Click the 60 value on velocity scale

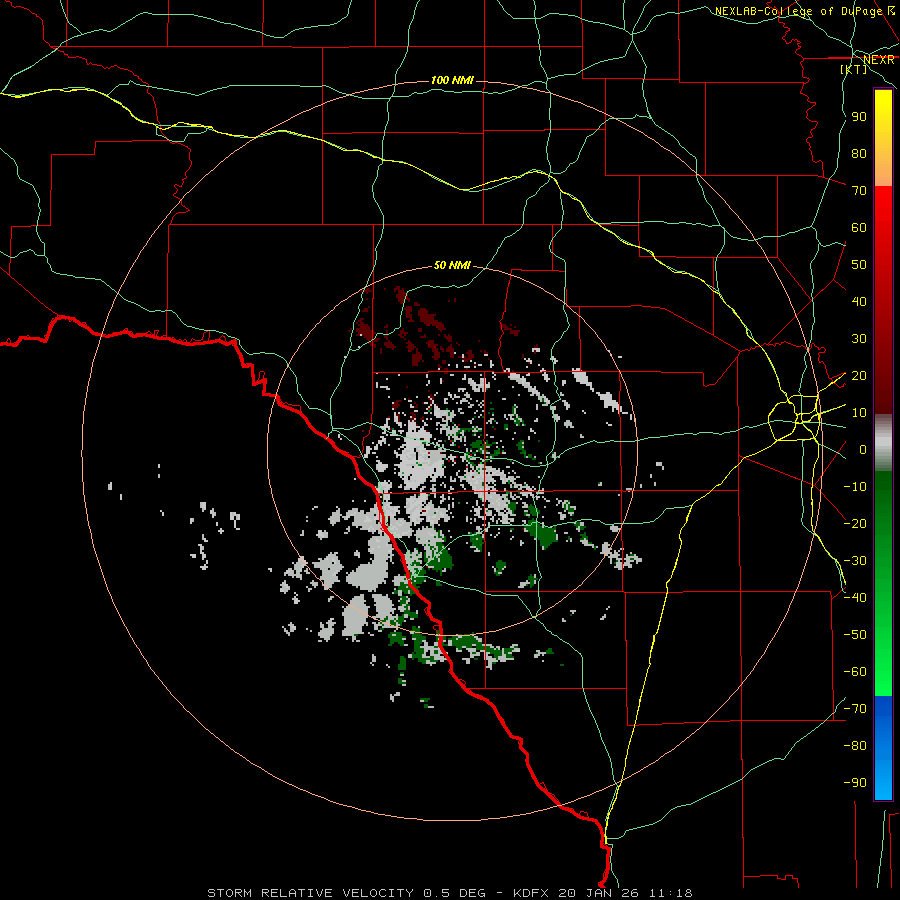point(859,227)
